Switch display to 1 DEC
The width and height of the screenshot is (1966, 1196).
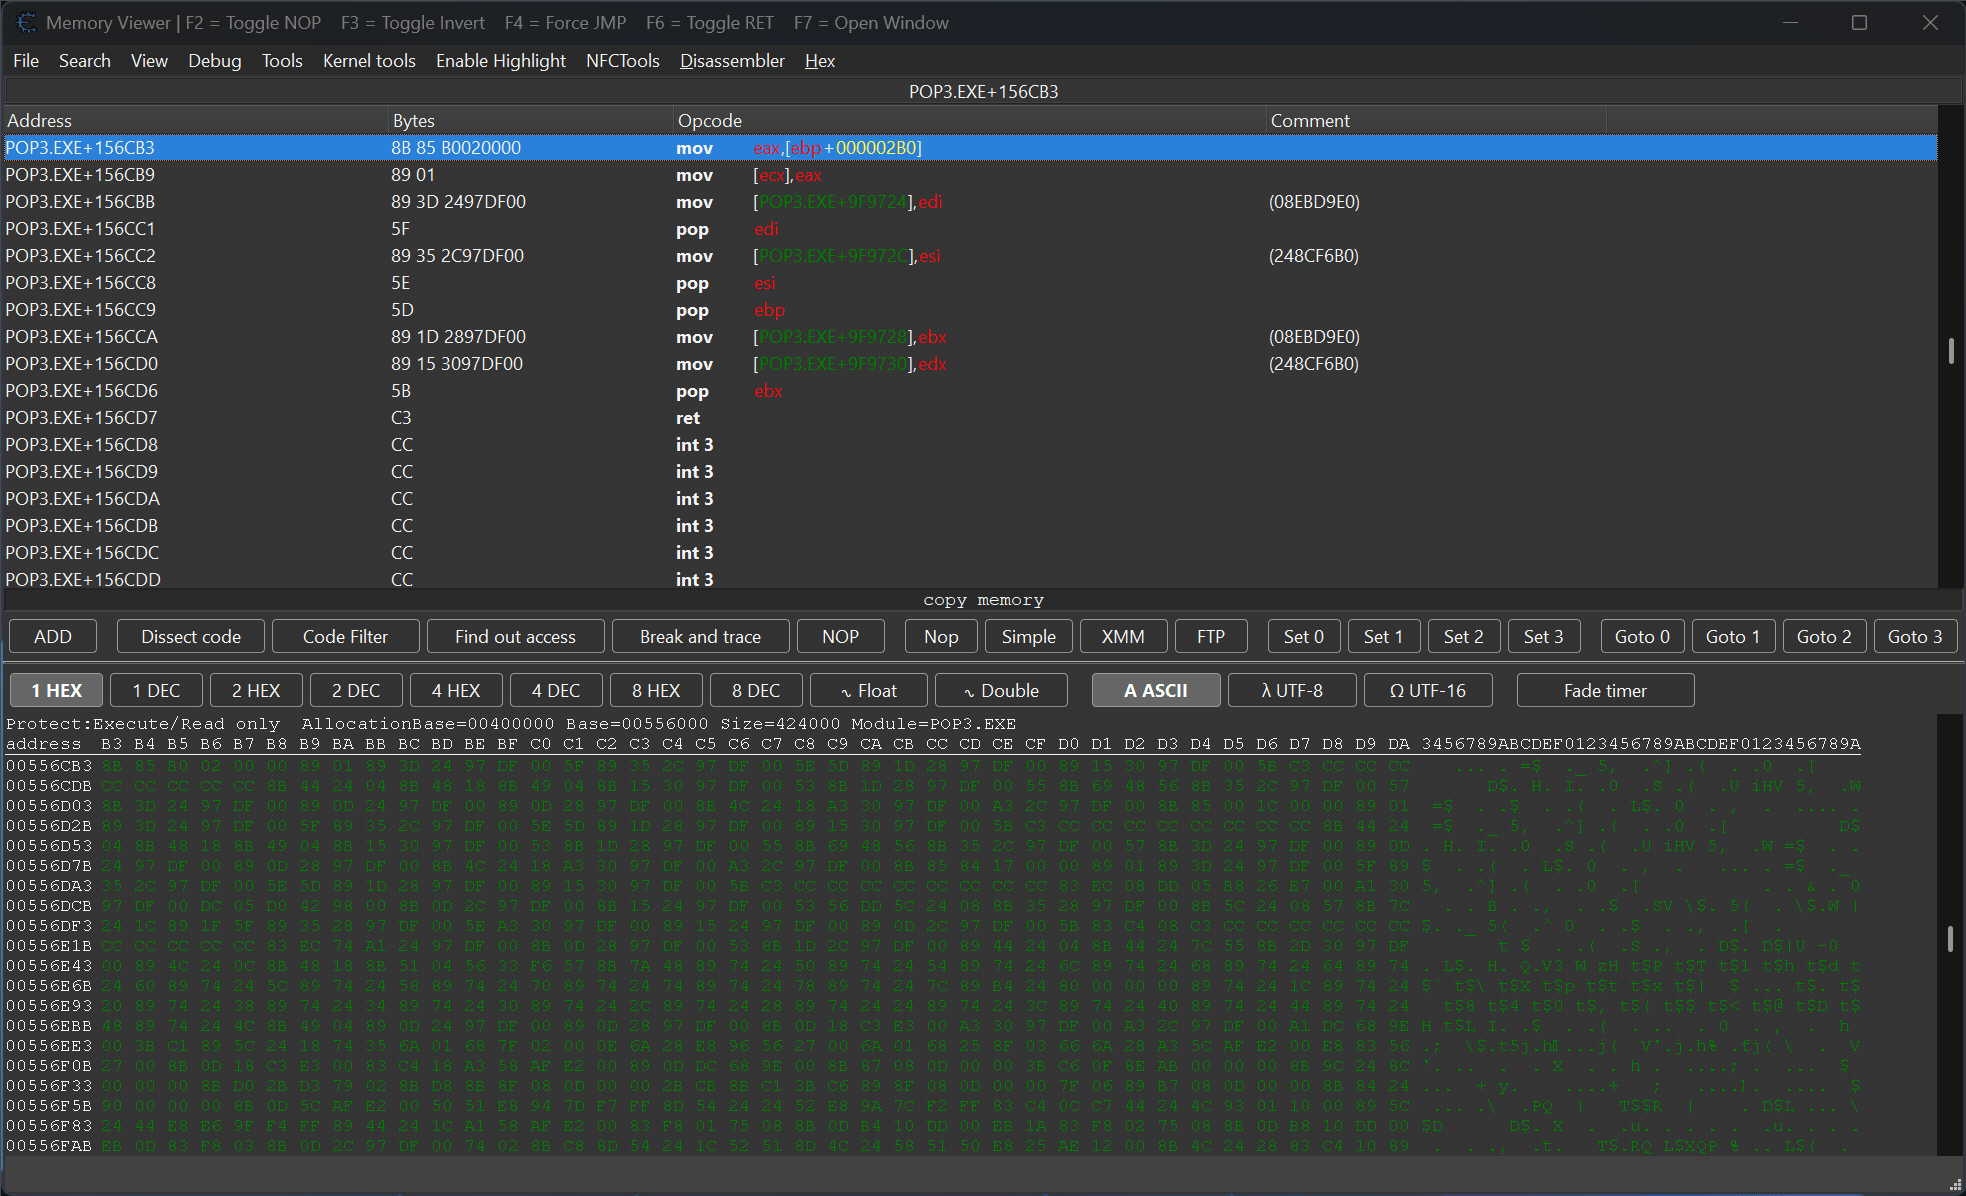pos(156,690)
